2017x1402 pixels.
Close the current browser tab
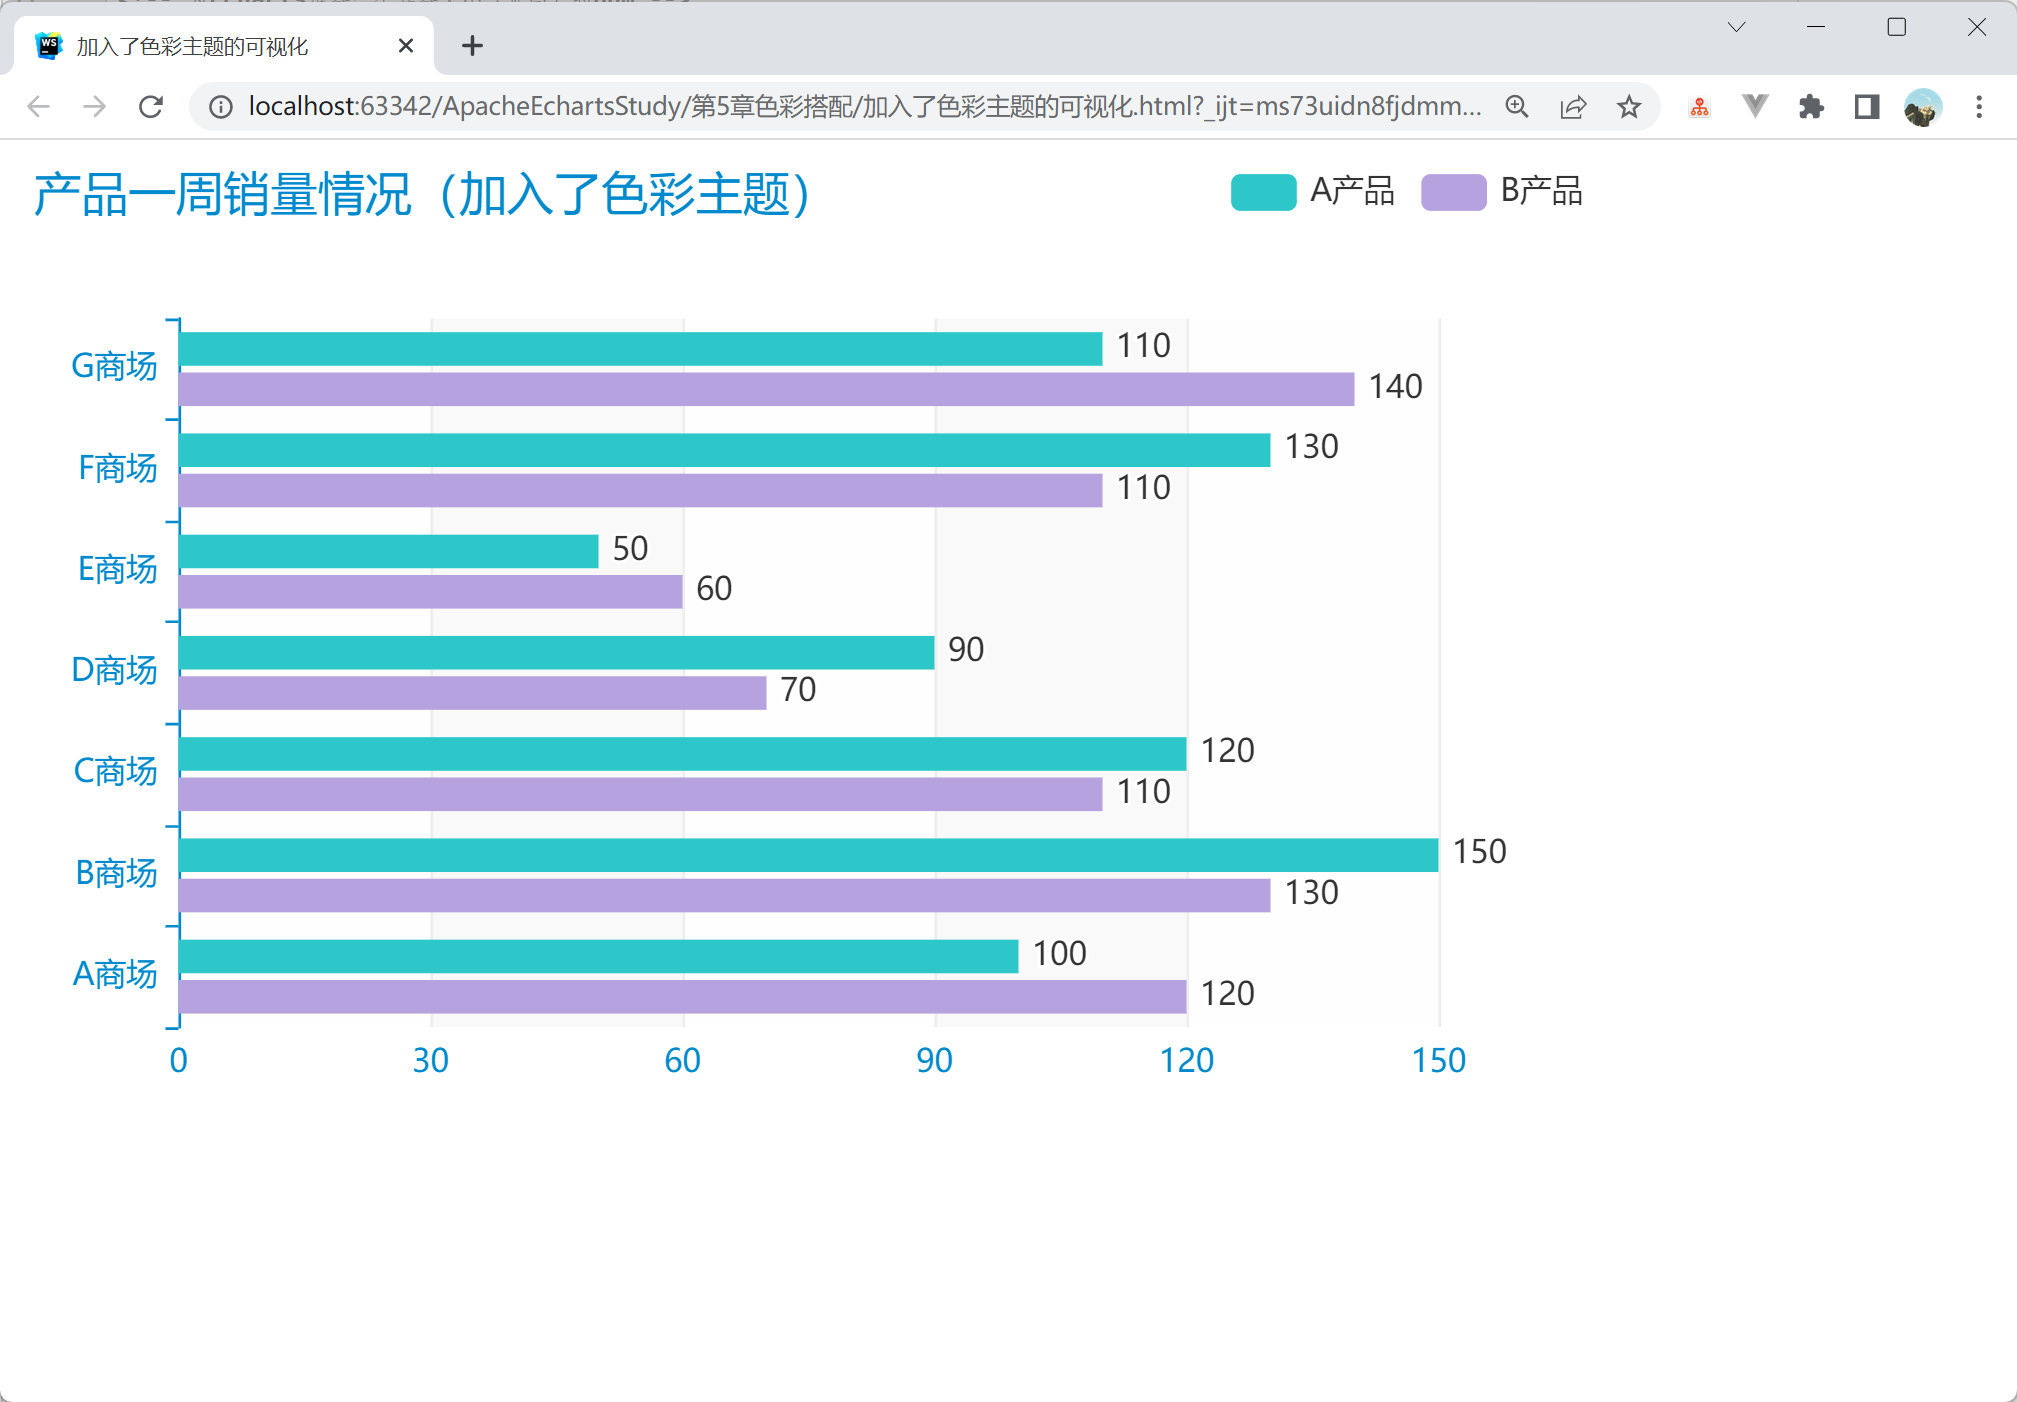(406, 46)
